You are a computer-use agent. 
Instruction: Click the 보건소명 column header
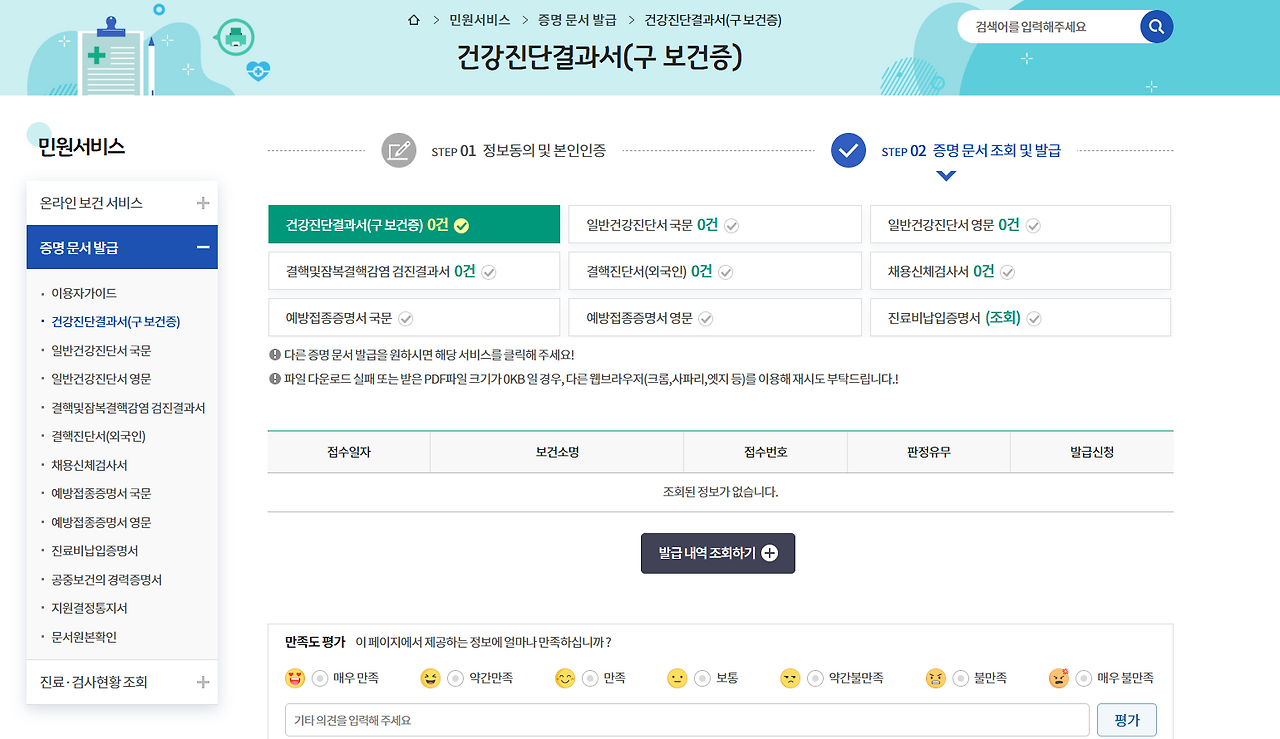557,452
